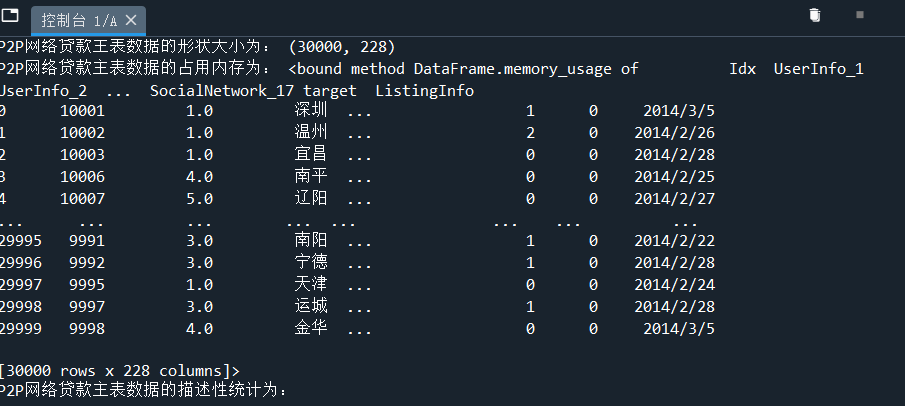The width and height of the screenshot is (905, 406).
Task: Click the 描述性统计为 output line at bottom
Action: [x=146, y=391]
